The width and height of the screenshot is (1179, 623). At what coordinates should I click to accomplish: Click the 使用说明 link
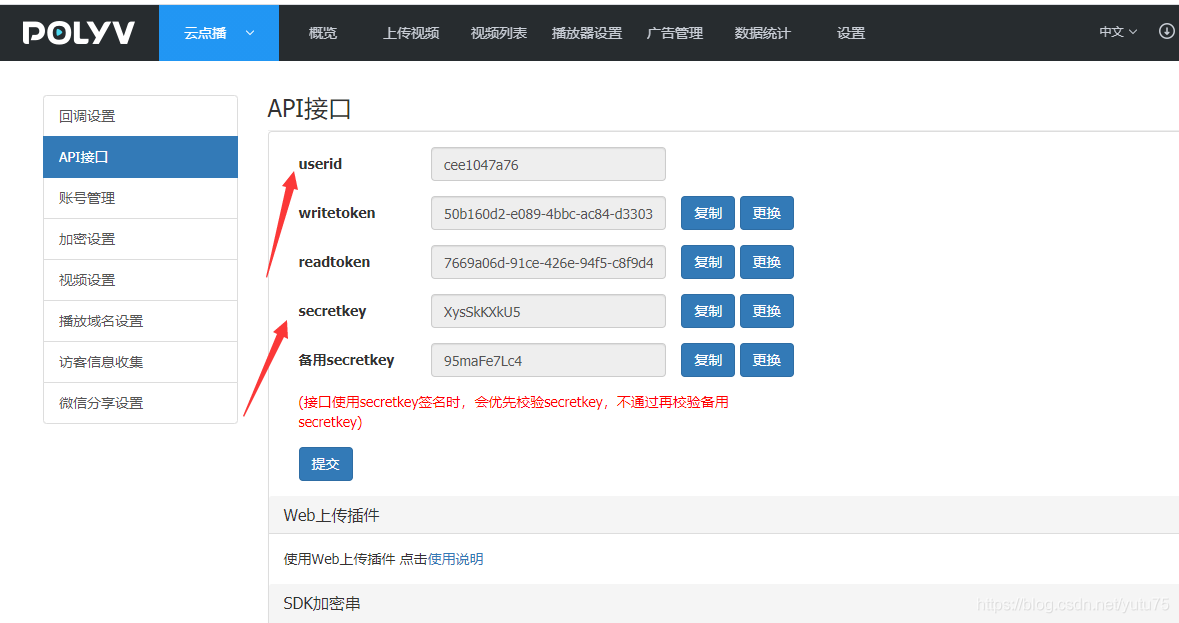(x=455, y=559)
